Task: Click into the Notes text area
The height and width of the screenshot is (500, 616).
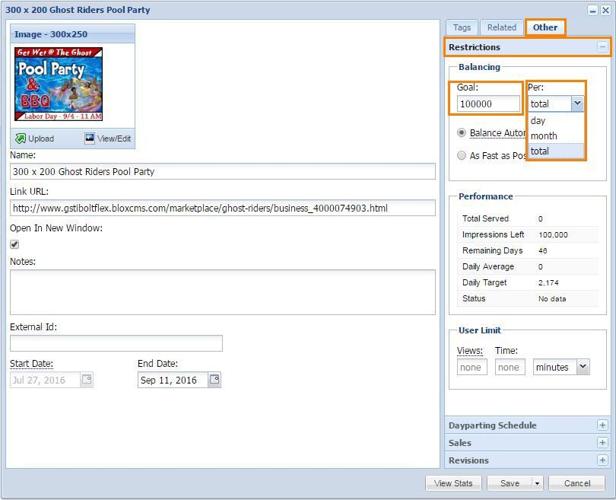Action: coord(223,292)
